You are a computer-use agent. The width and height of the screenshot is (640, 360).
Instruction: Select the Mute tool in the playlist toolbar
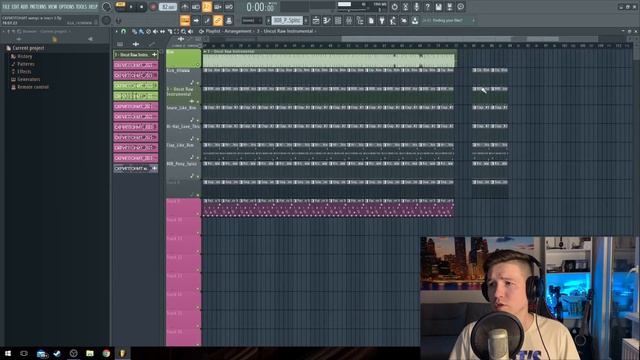pyautogui.click(x=155, y=31)
